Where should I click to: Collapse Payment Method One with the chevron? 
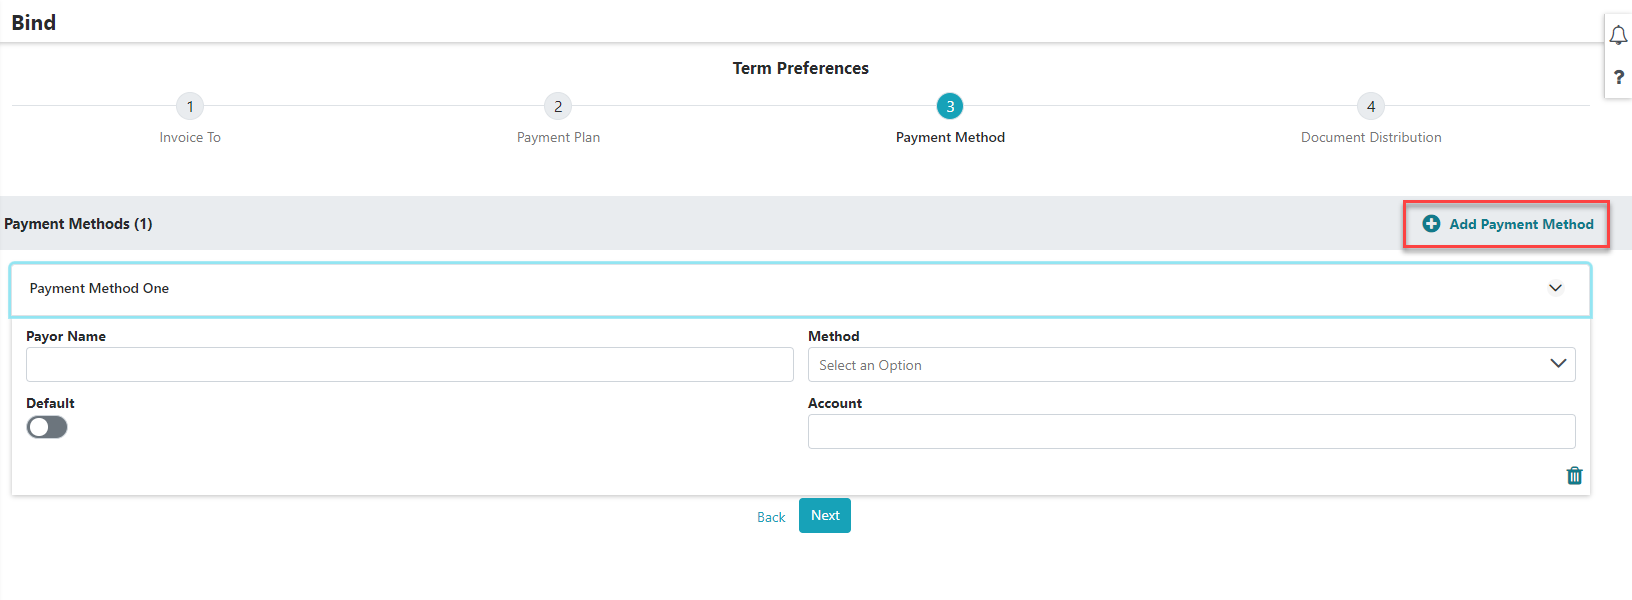tap(1555, 288)
